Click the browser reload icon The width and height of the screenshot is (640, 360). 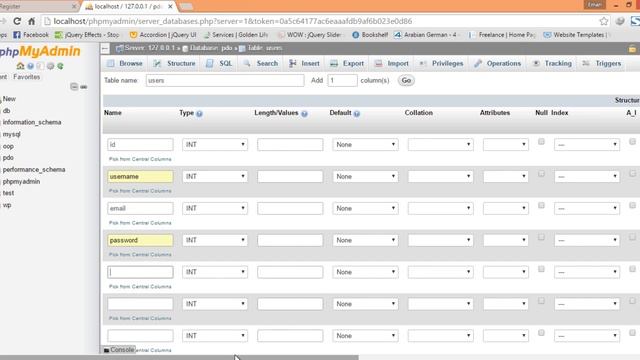coord(17,21)
